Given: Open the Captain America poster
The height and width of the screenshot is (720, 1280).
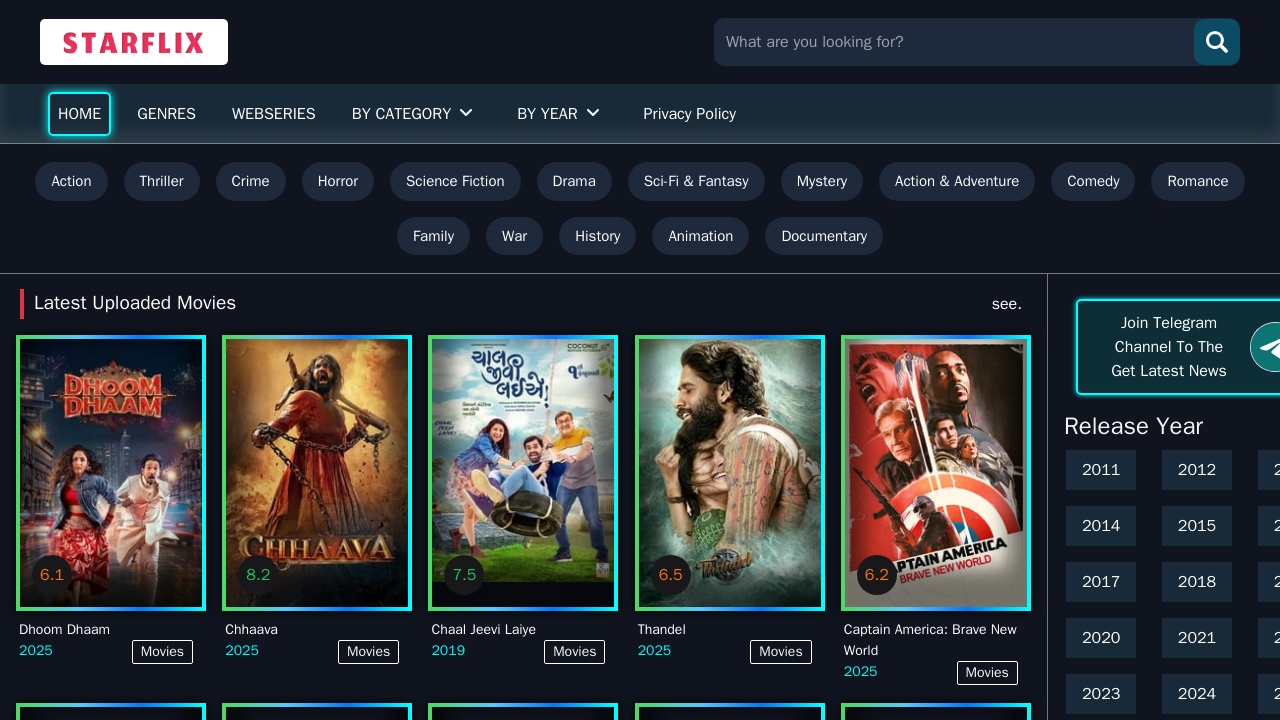Looking at the screenshot, I should pyautogui.click(x=936, y=473).
